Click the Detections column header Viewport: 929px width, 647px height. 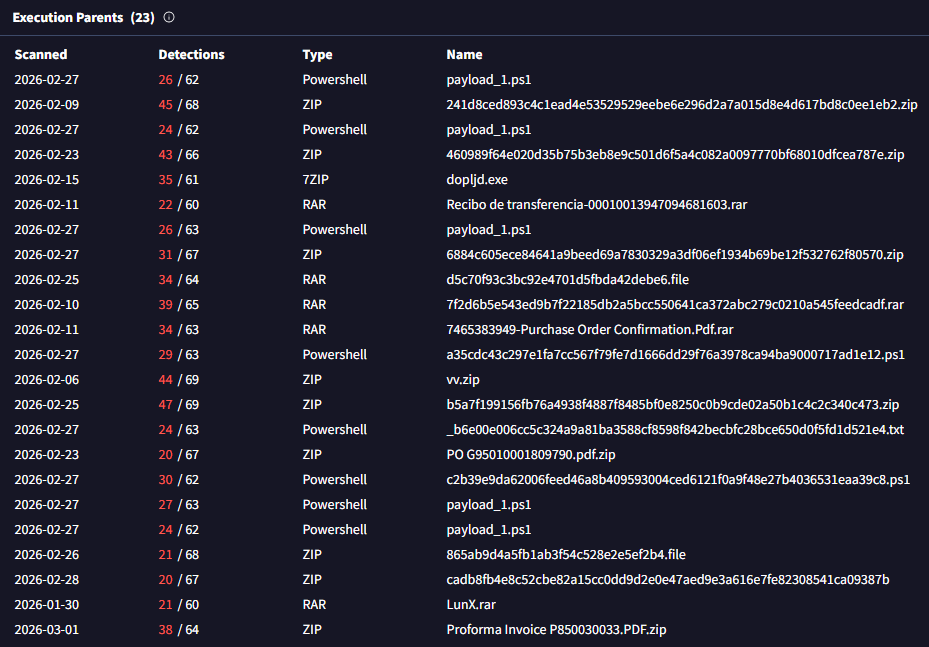point(191,55)
